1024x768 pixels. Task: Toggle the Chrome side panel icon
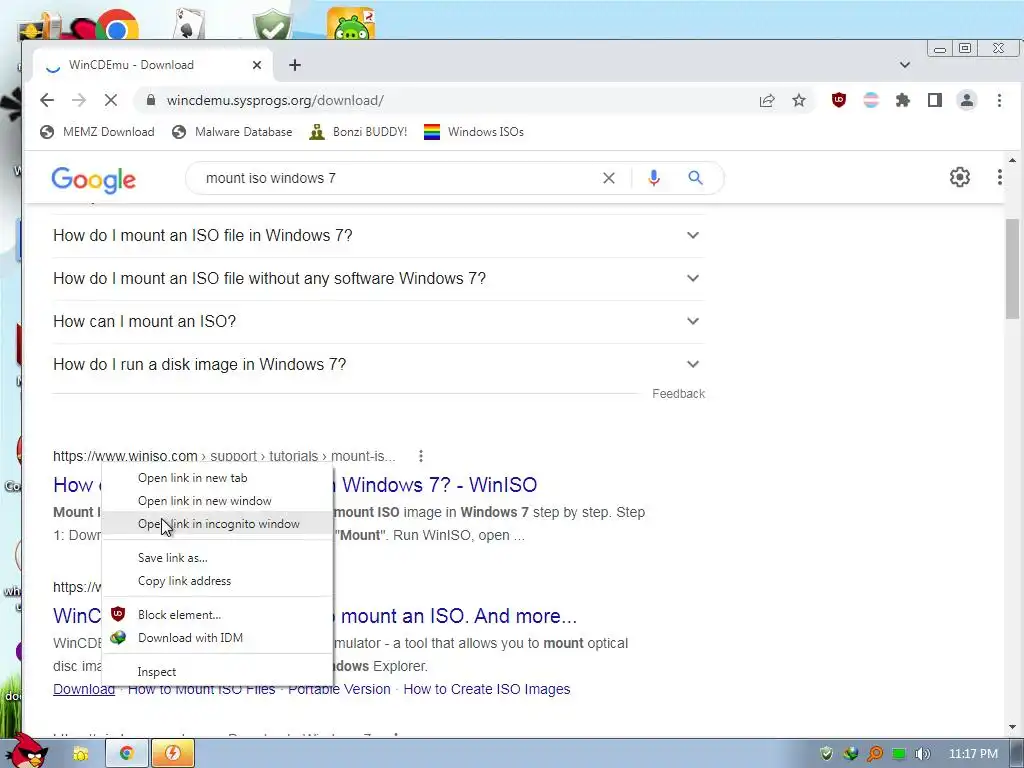coord(935,100)
